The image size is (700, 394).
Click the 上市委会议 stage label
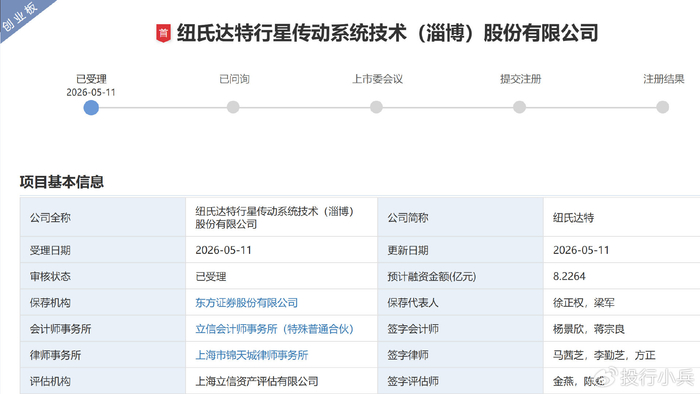(x=378, y=79)
